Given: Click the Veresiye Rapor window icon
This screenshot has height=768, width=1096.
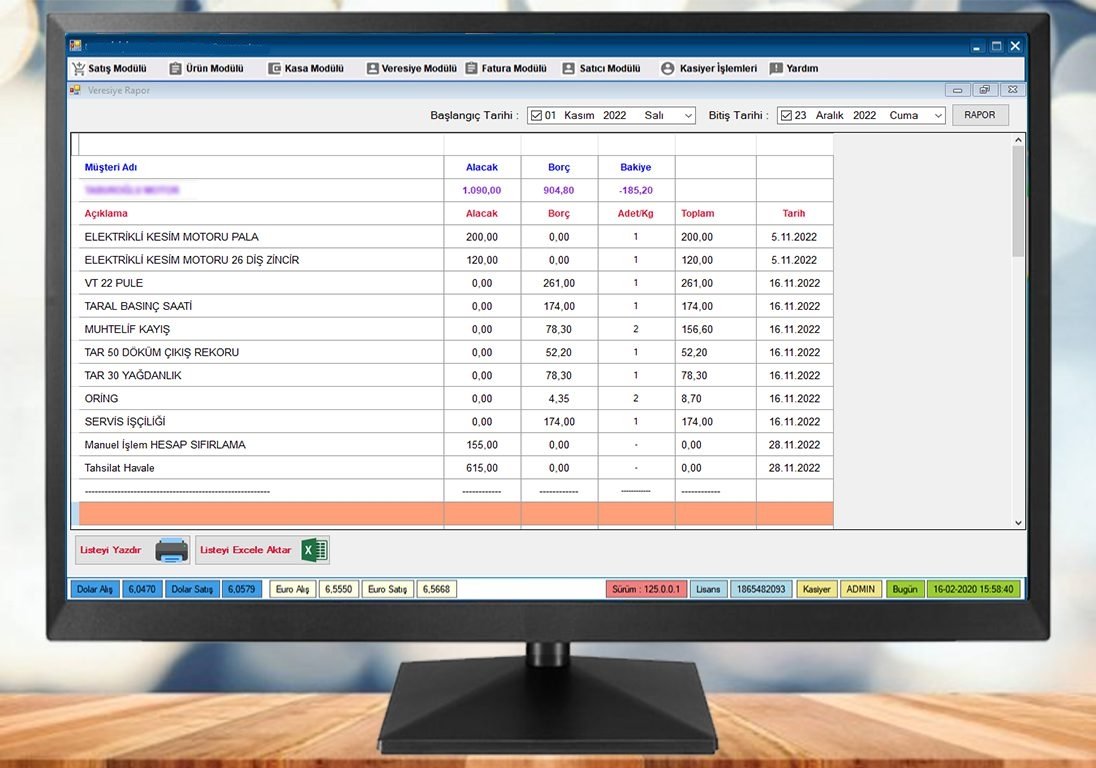Looking at the screenshot, I should [x=75, y=90].
